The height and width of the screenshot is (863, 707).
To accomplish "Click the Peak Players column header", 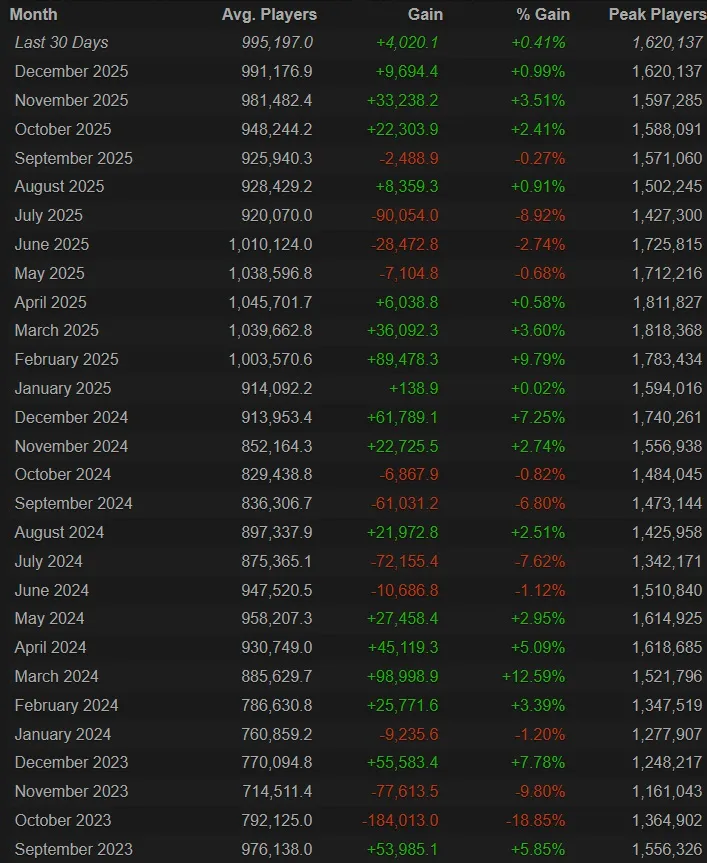I will 655,14.
